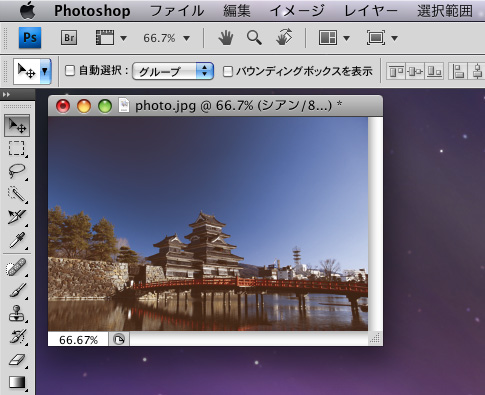Expand the tools panel with double arrows

(x=6, y=95)
